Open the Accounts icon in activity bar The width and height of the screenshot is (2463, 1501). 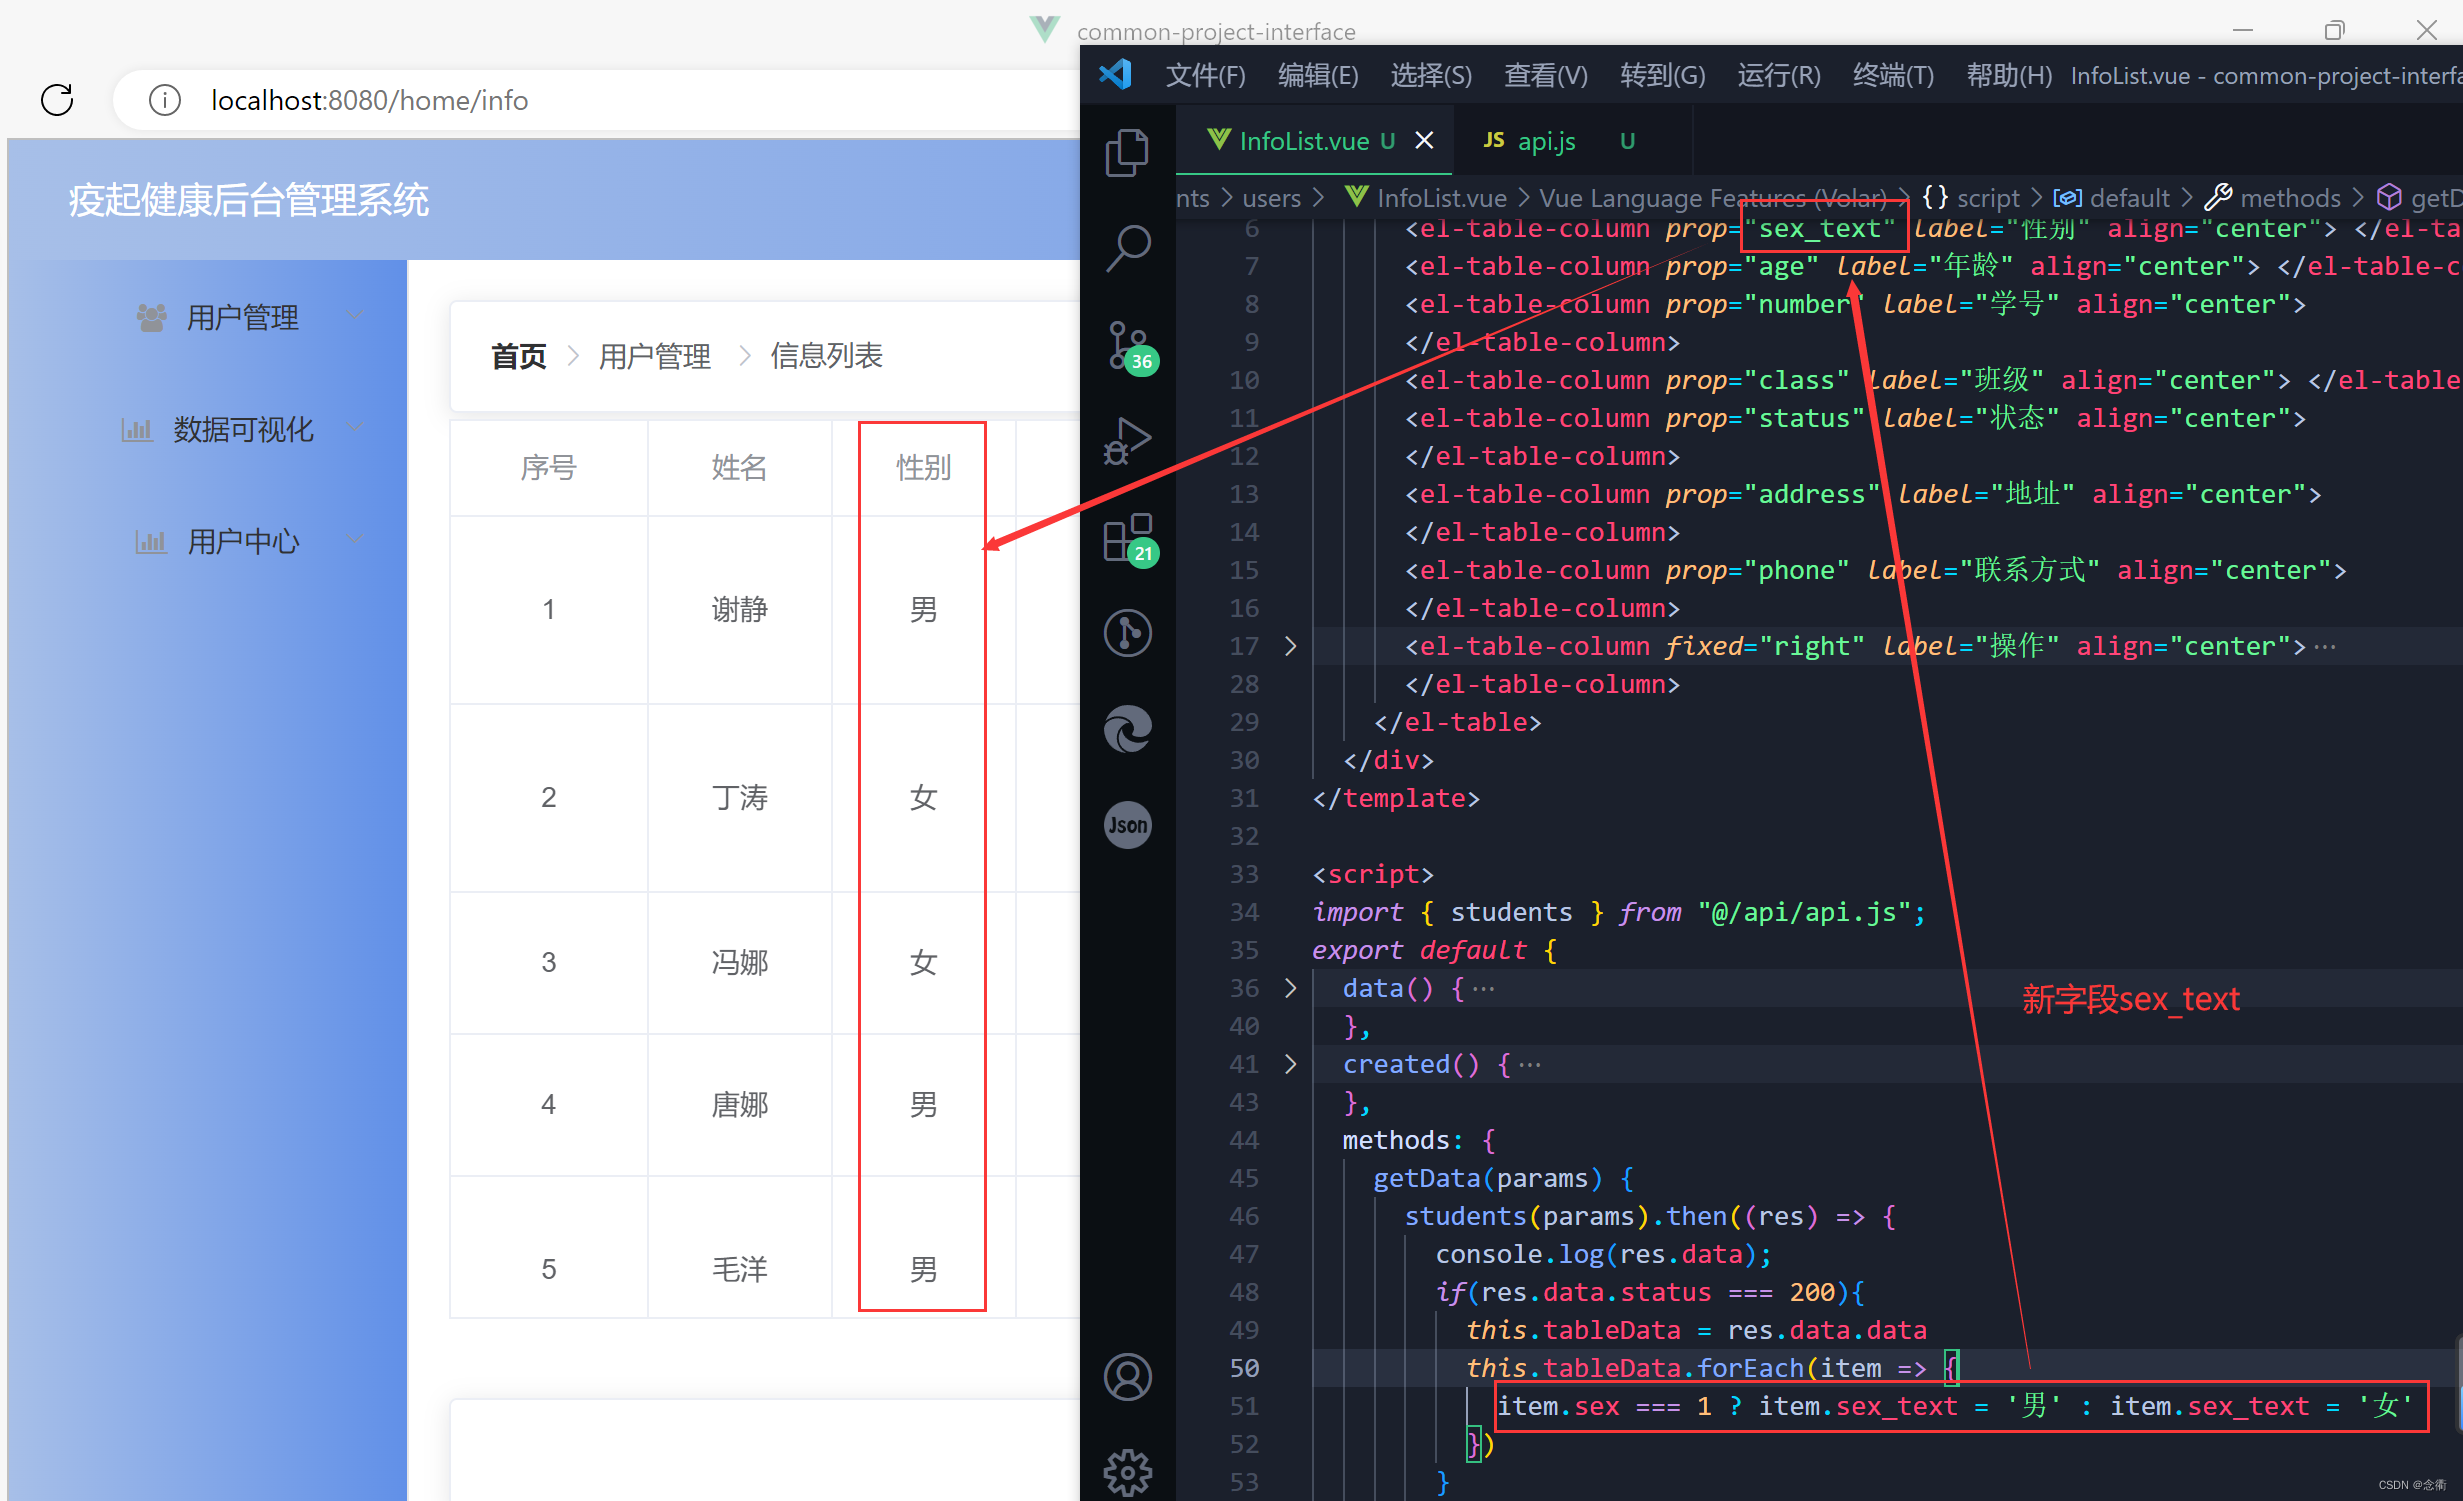coord(1127,1377)
